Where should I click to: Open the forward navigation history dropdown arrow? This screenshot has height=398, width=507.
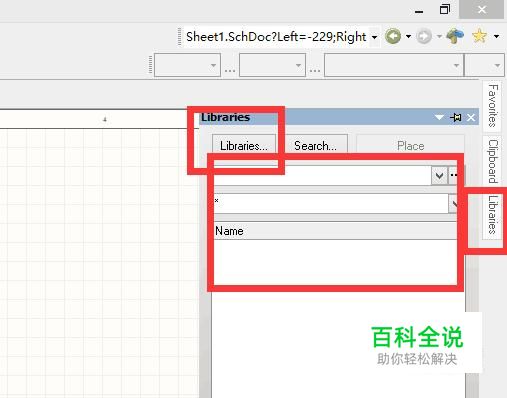(x=439, y=36)
